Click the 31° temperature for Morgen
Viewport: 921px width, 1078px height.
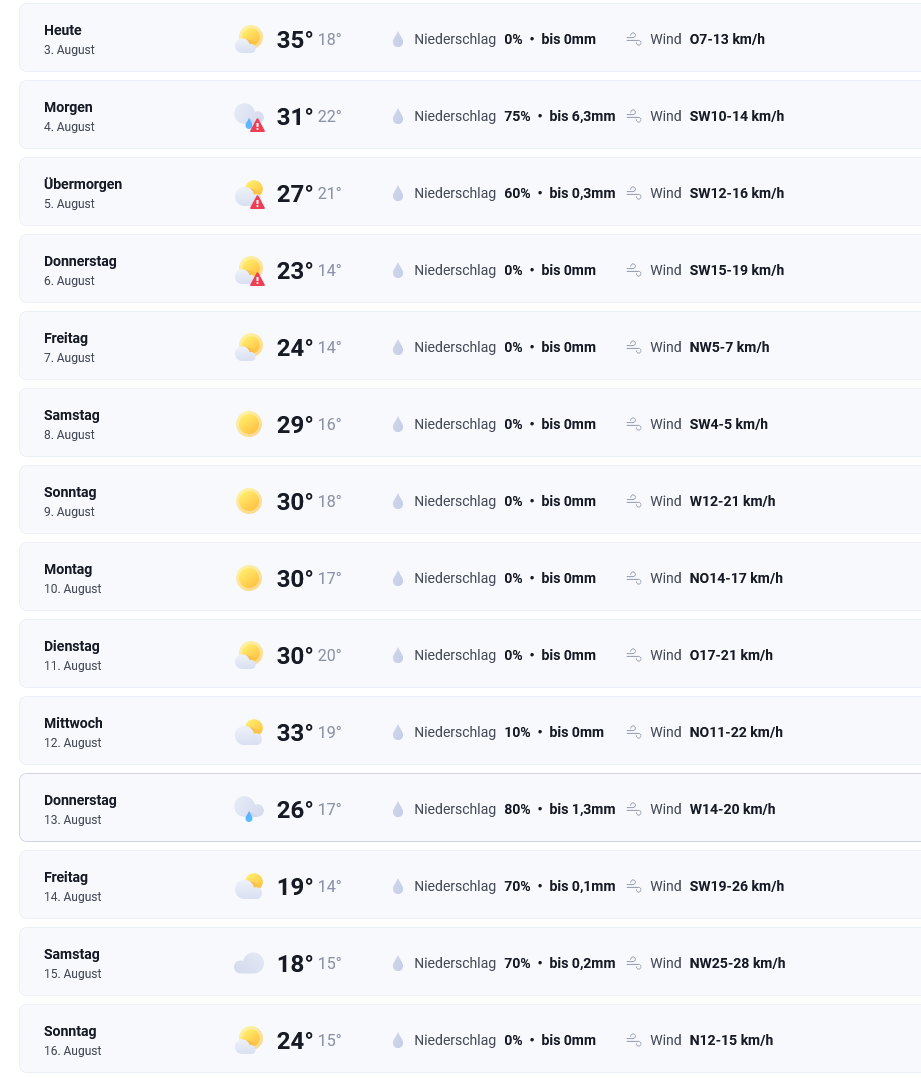pos(294,116)
